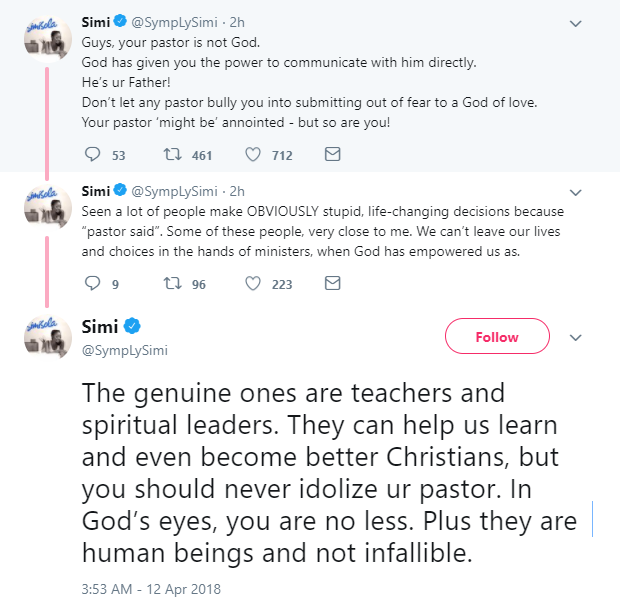Follow the Simi account
The image size is (620, 604).
[497, 337]
